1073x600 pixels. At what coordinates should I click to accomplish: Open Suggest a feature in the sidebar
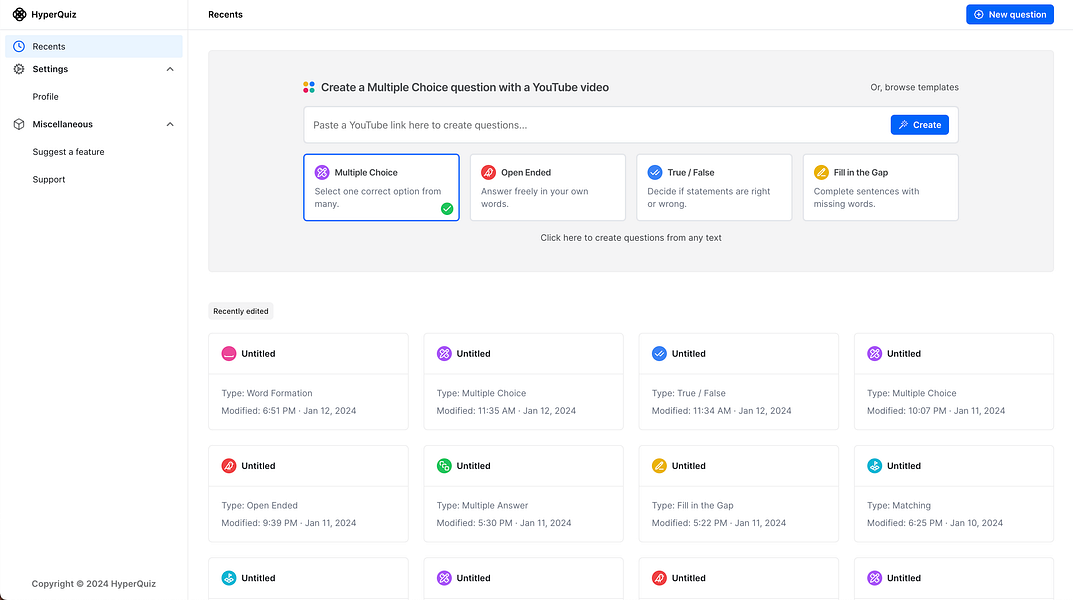[68, 152]
